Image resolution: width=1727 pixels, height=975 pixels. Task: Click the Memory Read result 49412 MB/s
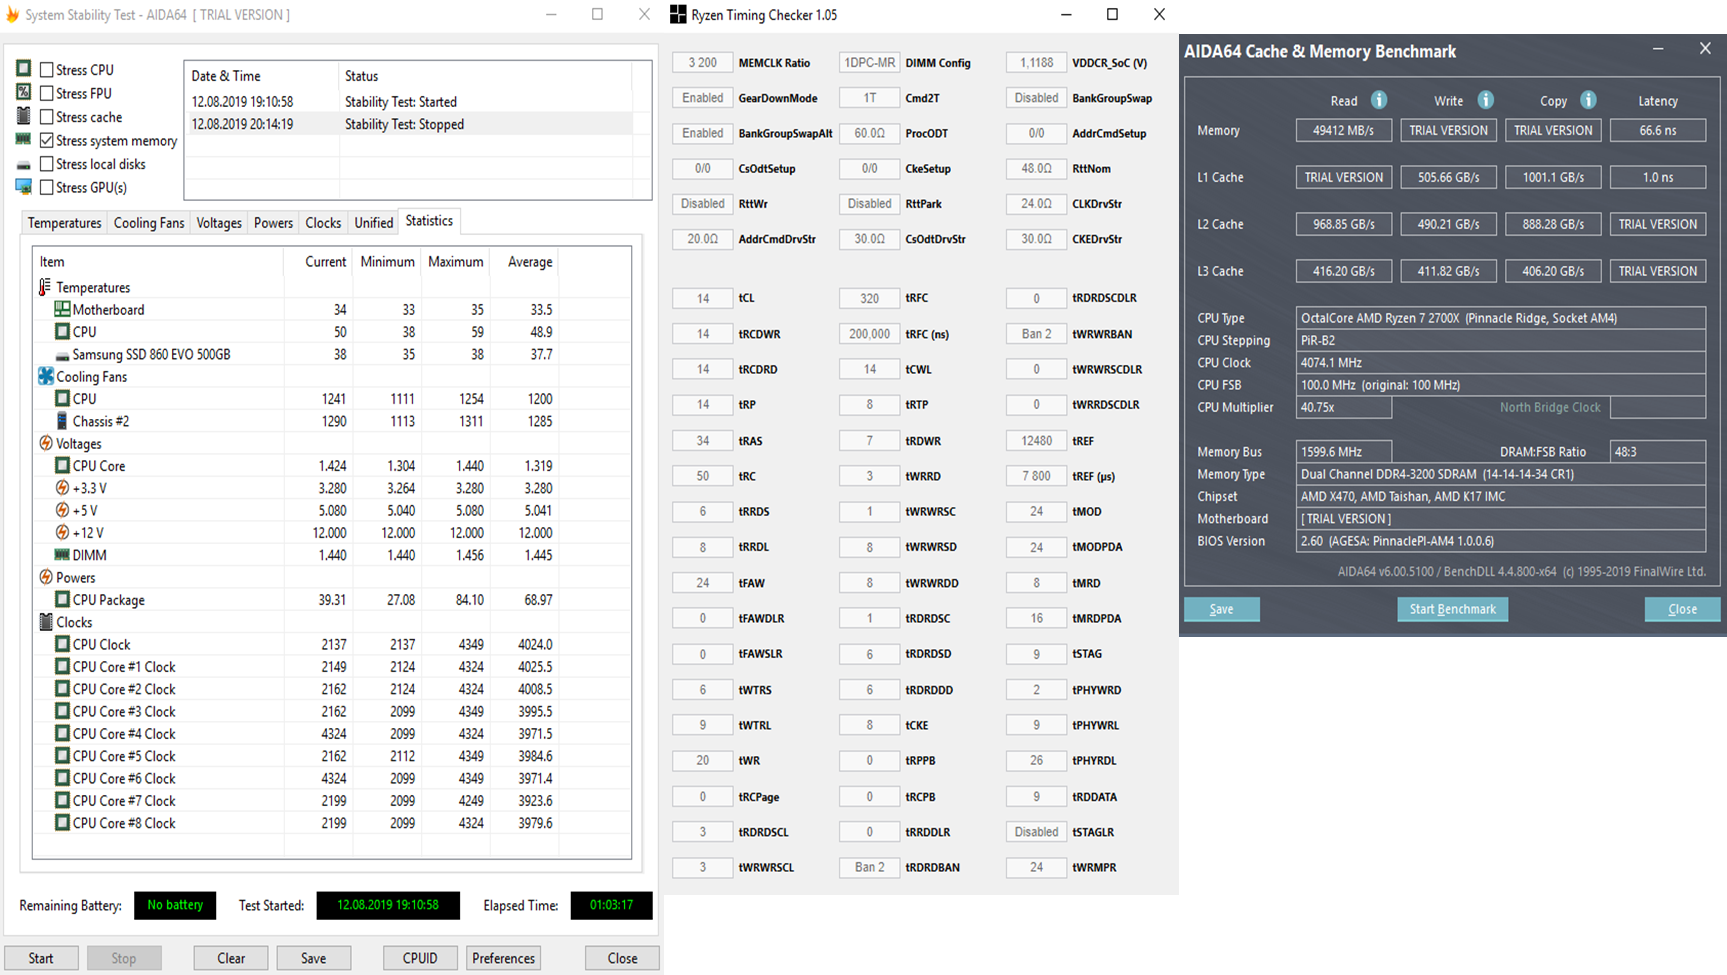pos(1343,130)
